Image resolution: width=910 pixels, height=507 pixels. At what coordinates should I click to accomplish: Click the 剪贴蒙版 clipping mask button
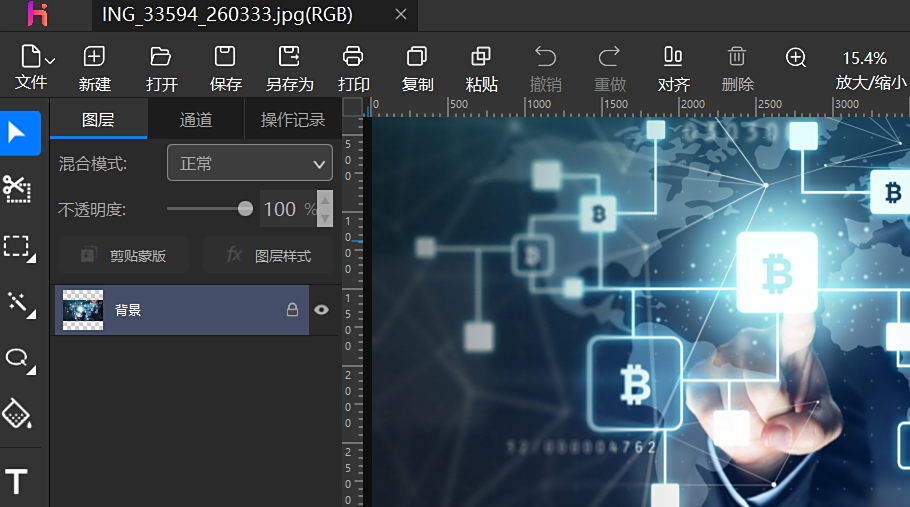[124, 255]
